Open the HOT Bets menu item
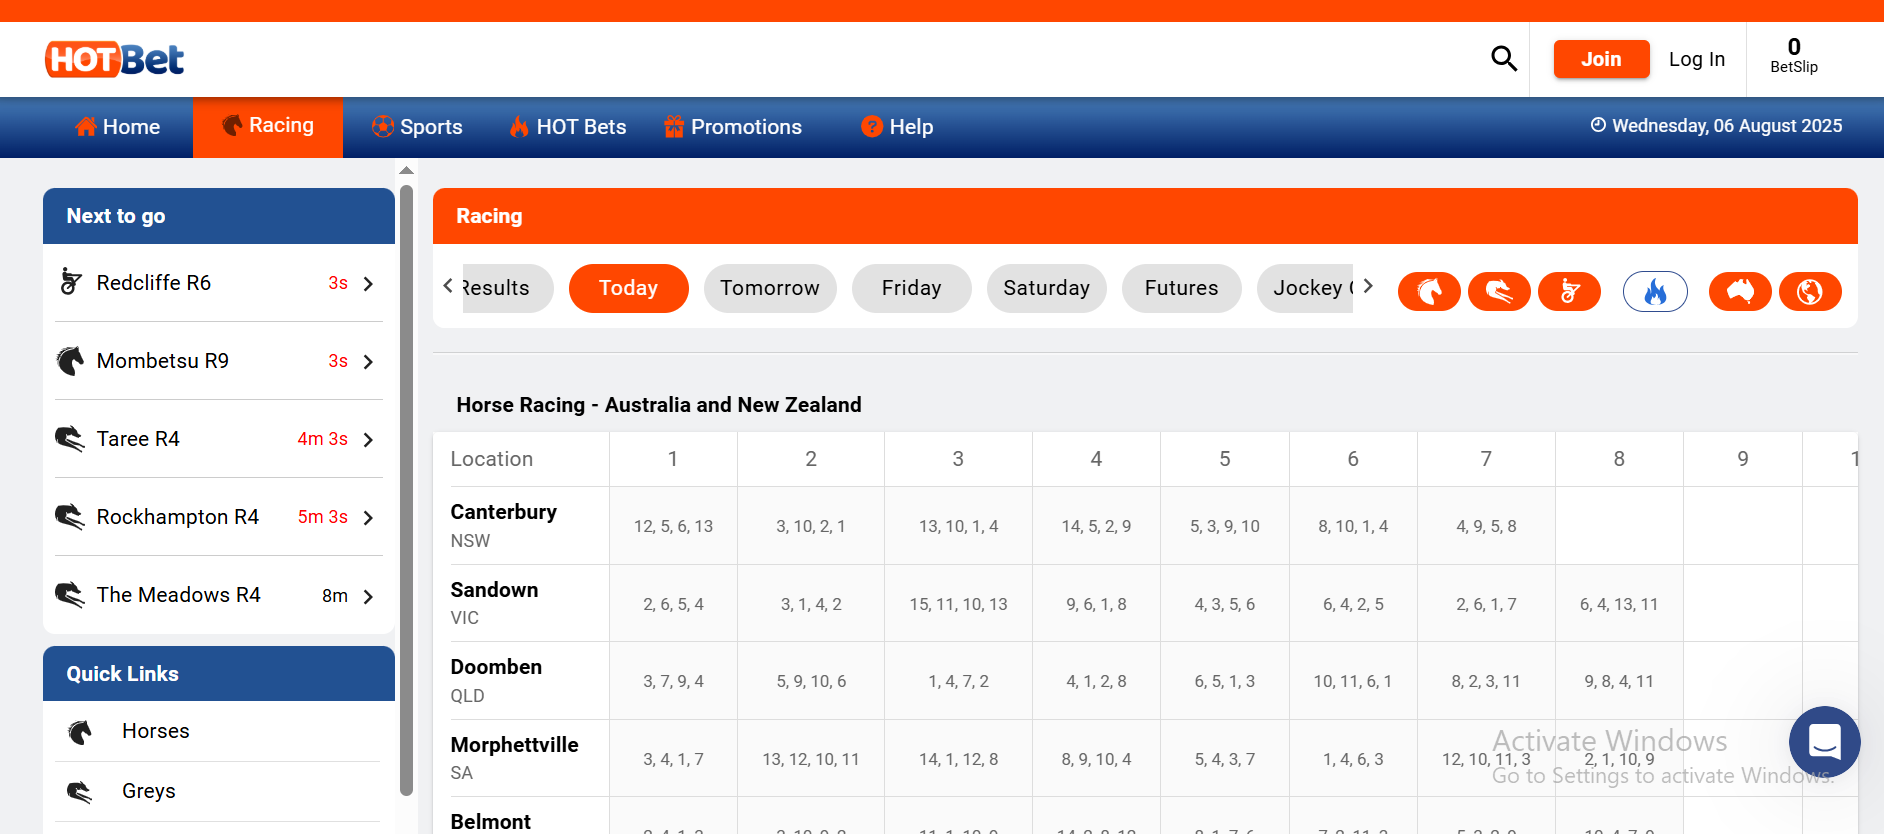Image resolution: width=1884 pixels, height=834 pixels. 567,127
